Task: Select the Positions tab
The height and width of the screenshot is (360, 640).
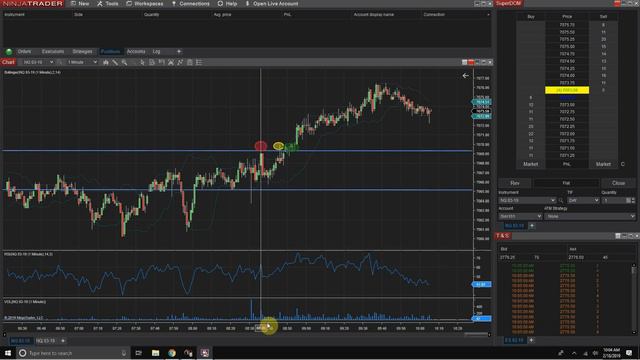Action: [x=110, y=51]
